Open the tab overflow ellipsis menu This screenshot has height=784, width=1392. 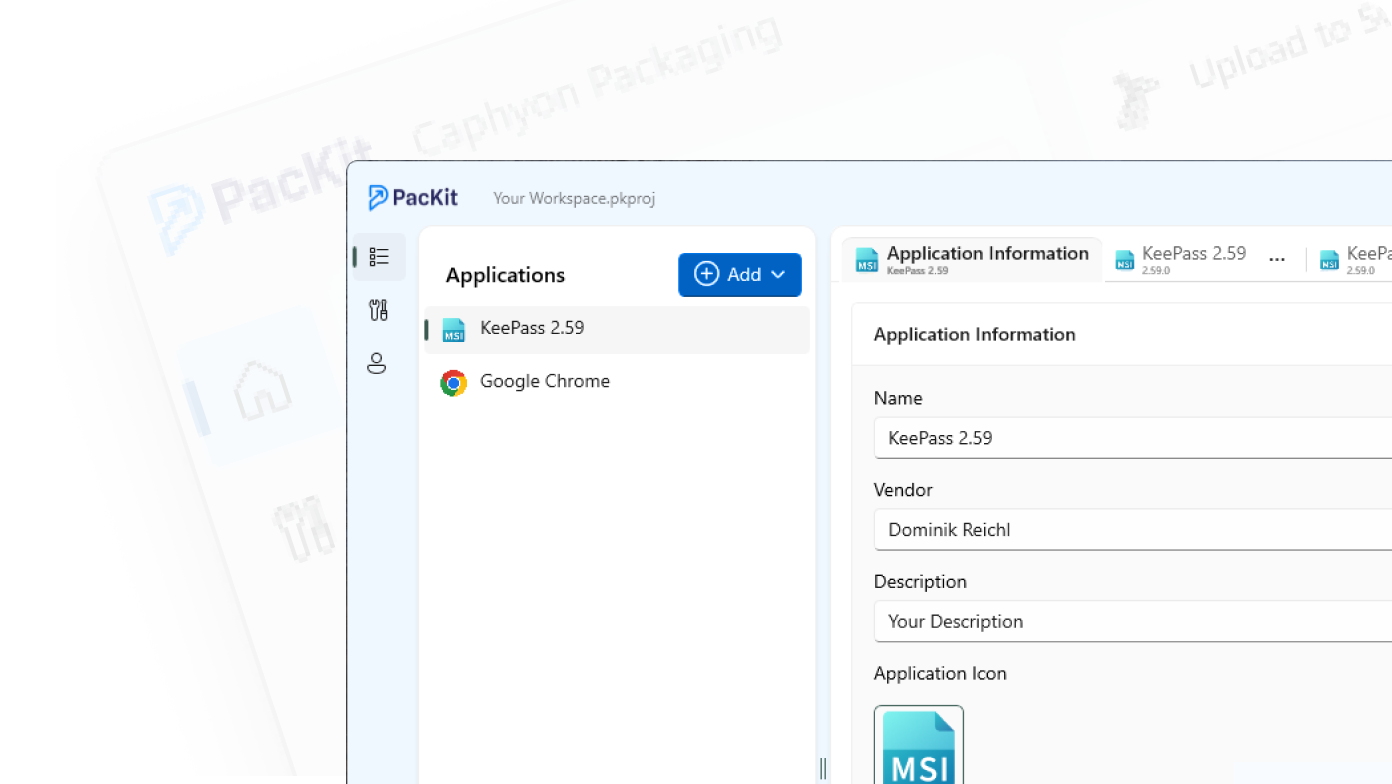pos(1276,259)
